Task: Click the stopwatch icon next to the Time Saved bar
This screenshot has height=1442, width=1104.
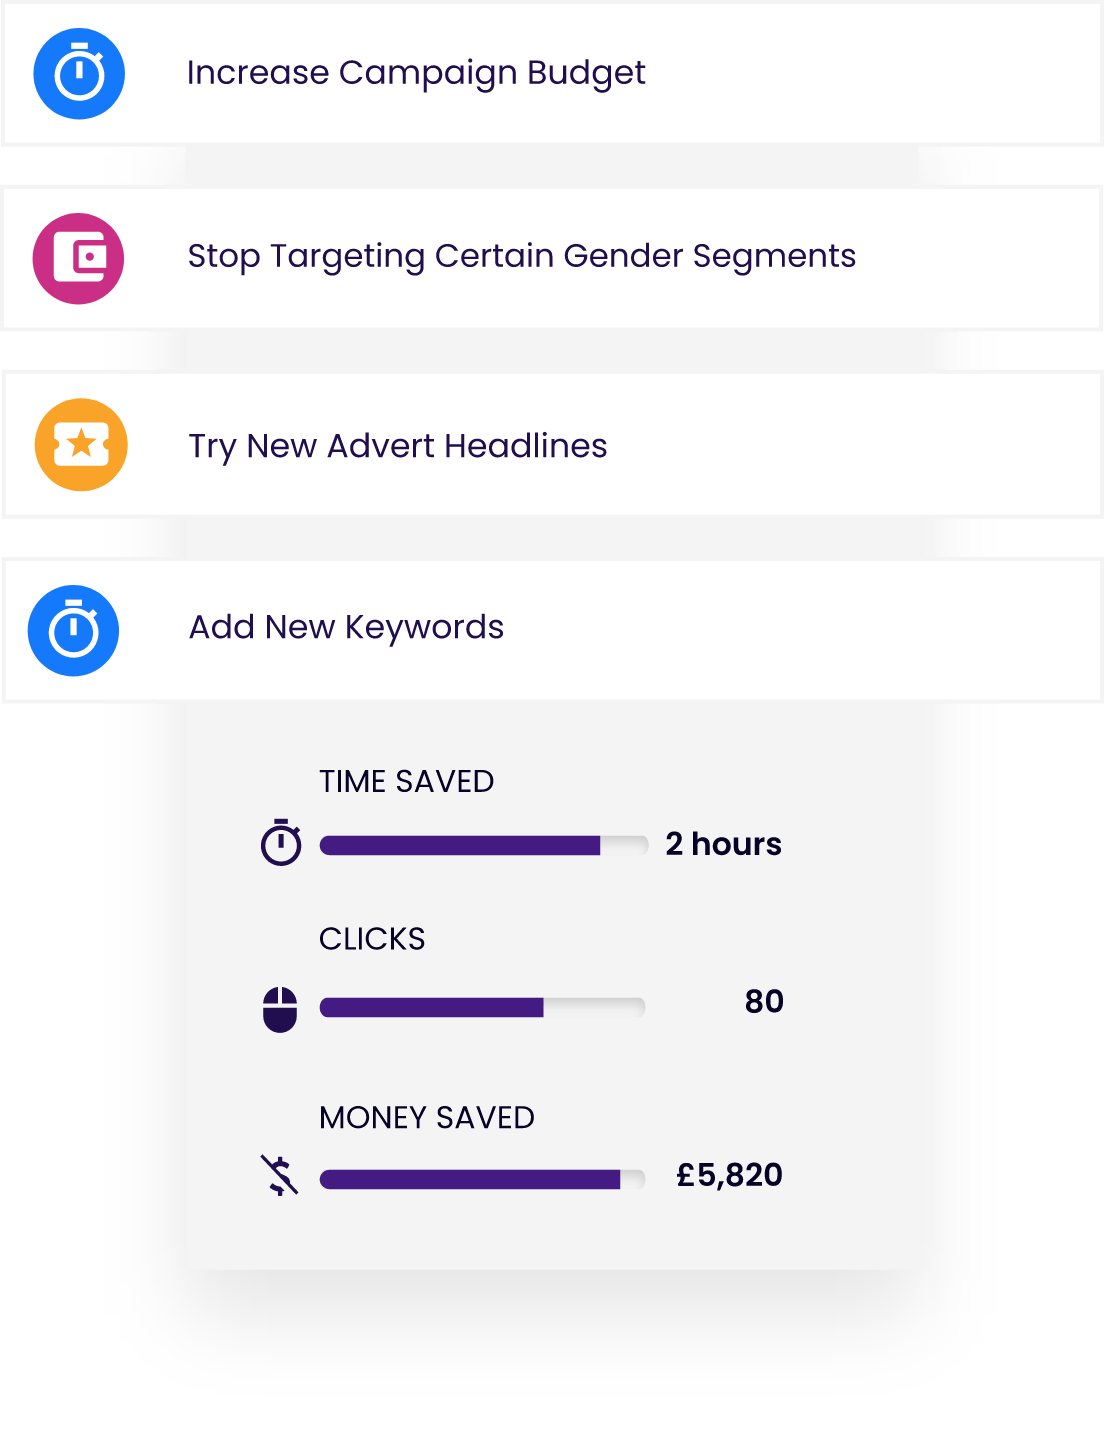Action: click(281, 843)
